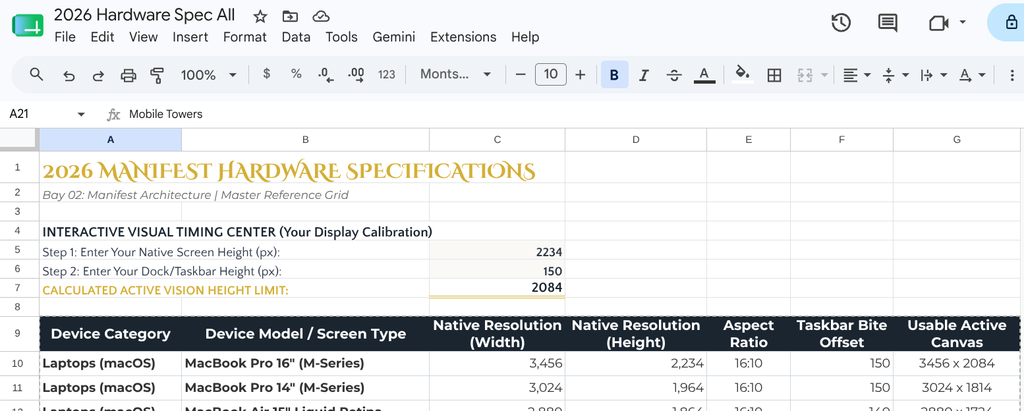Search the menus magnifier icon
1024x411 pixels.
[37, 74]
